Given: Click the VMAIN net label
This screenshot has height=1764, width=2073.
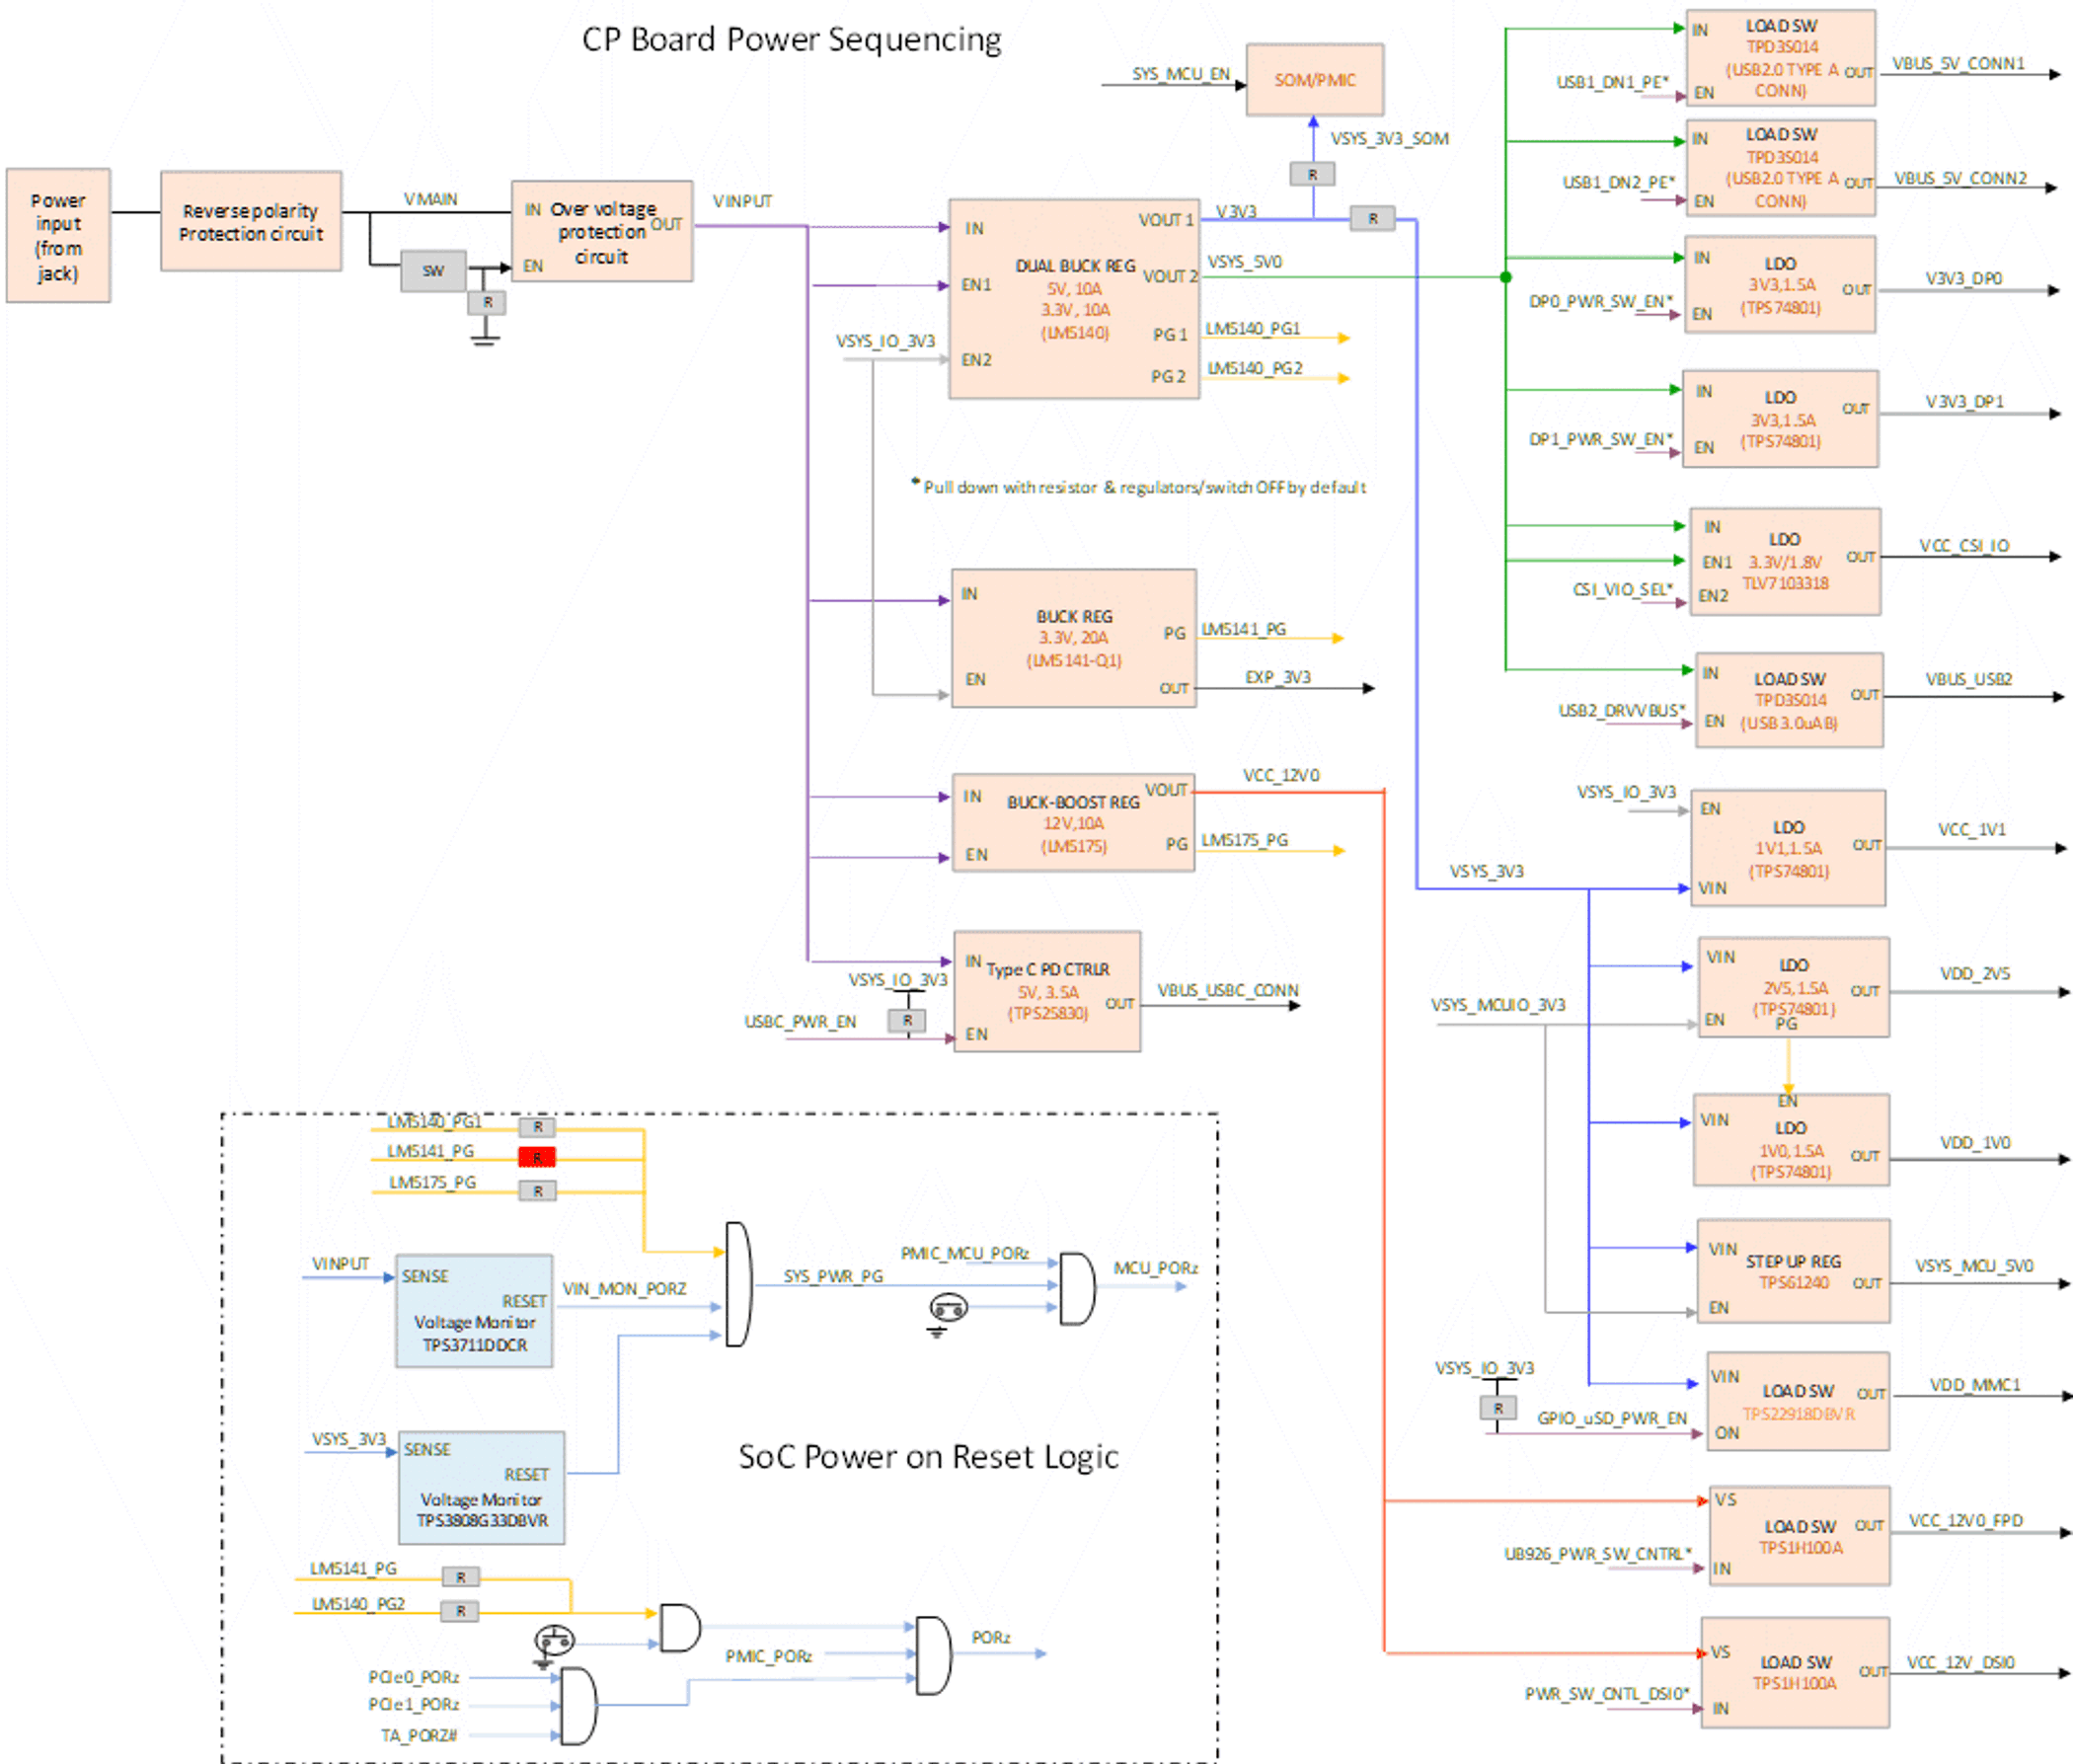Looking at the screenshot, I should click(x=431, y=199).
